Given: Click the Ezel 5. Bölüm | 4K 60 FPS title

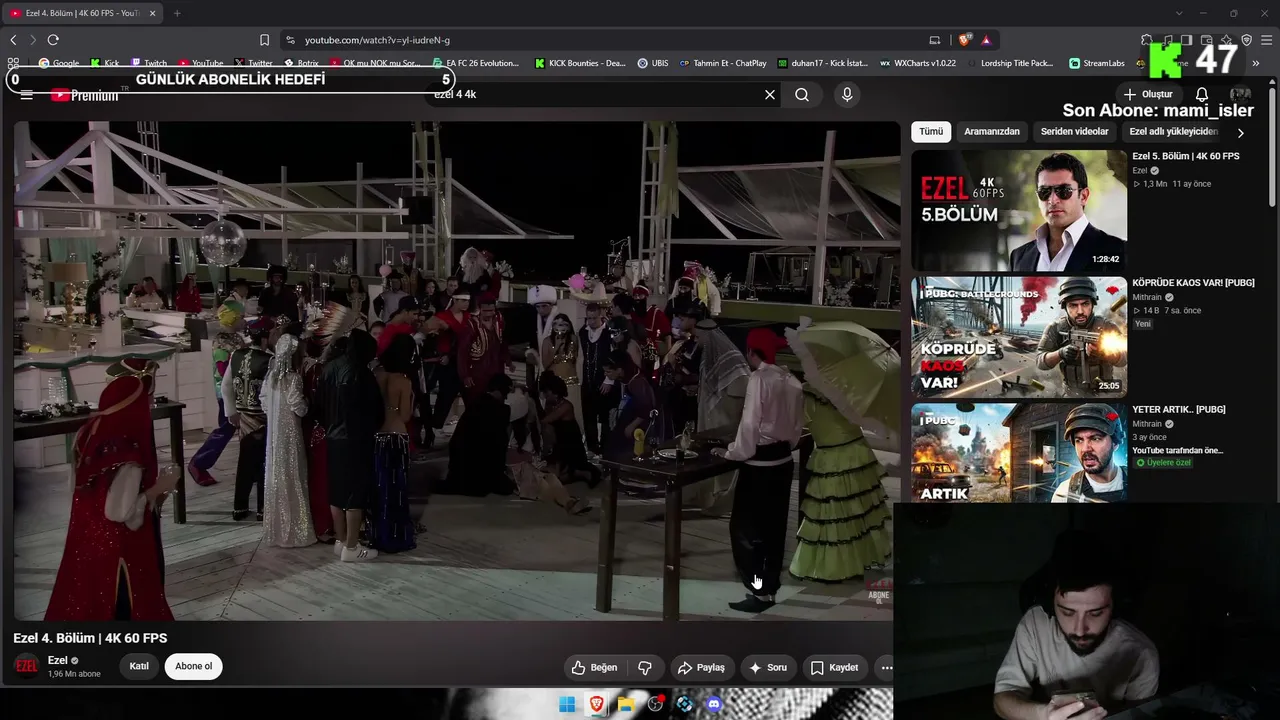Looking at the screenshot, I should point(1185,156).
